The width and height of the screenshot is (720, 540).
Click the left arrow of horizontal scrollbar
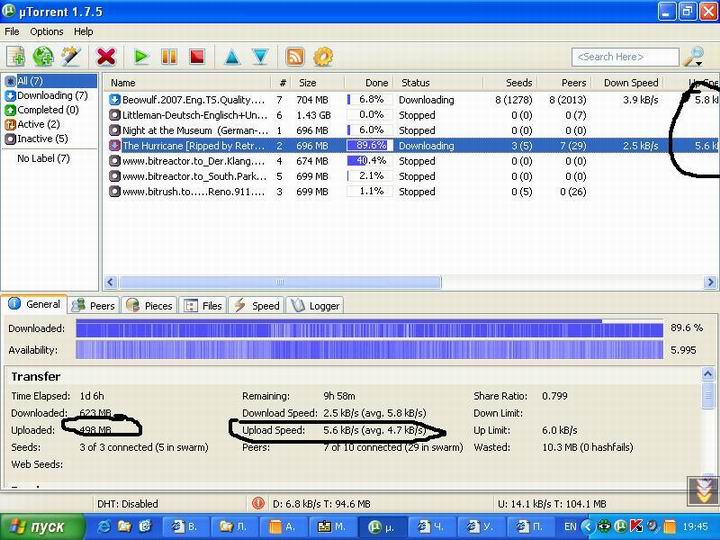coord(111,282)
